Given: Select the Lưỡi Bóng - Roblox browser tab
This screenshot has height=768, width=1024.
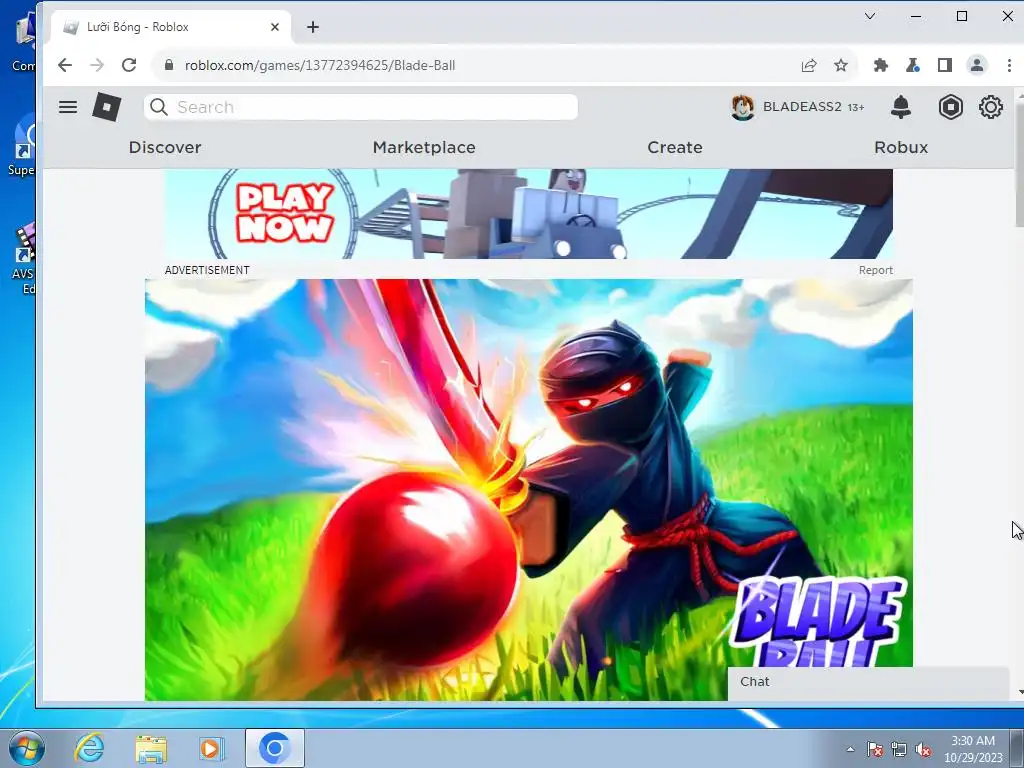Looking at the screenshot, I should click(171, 27).
